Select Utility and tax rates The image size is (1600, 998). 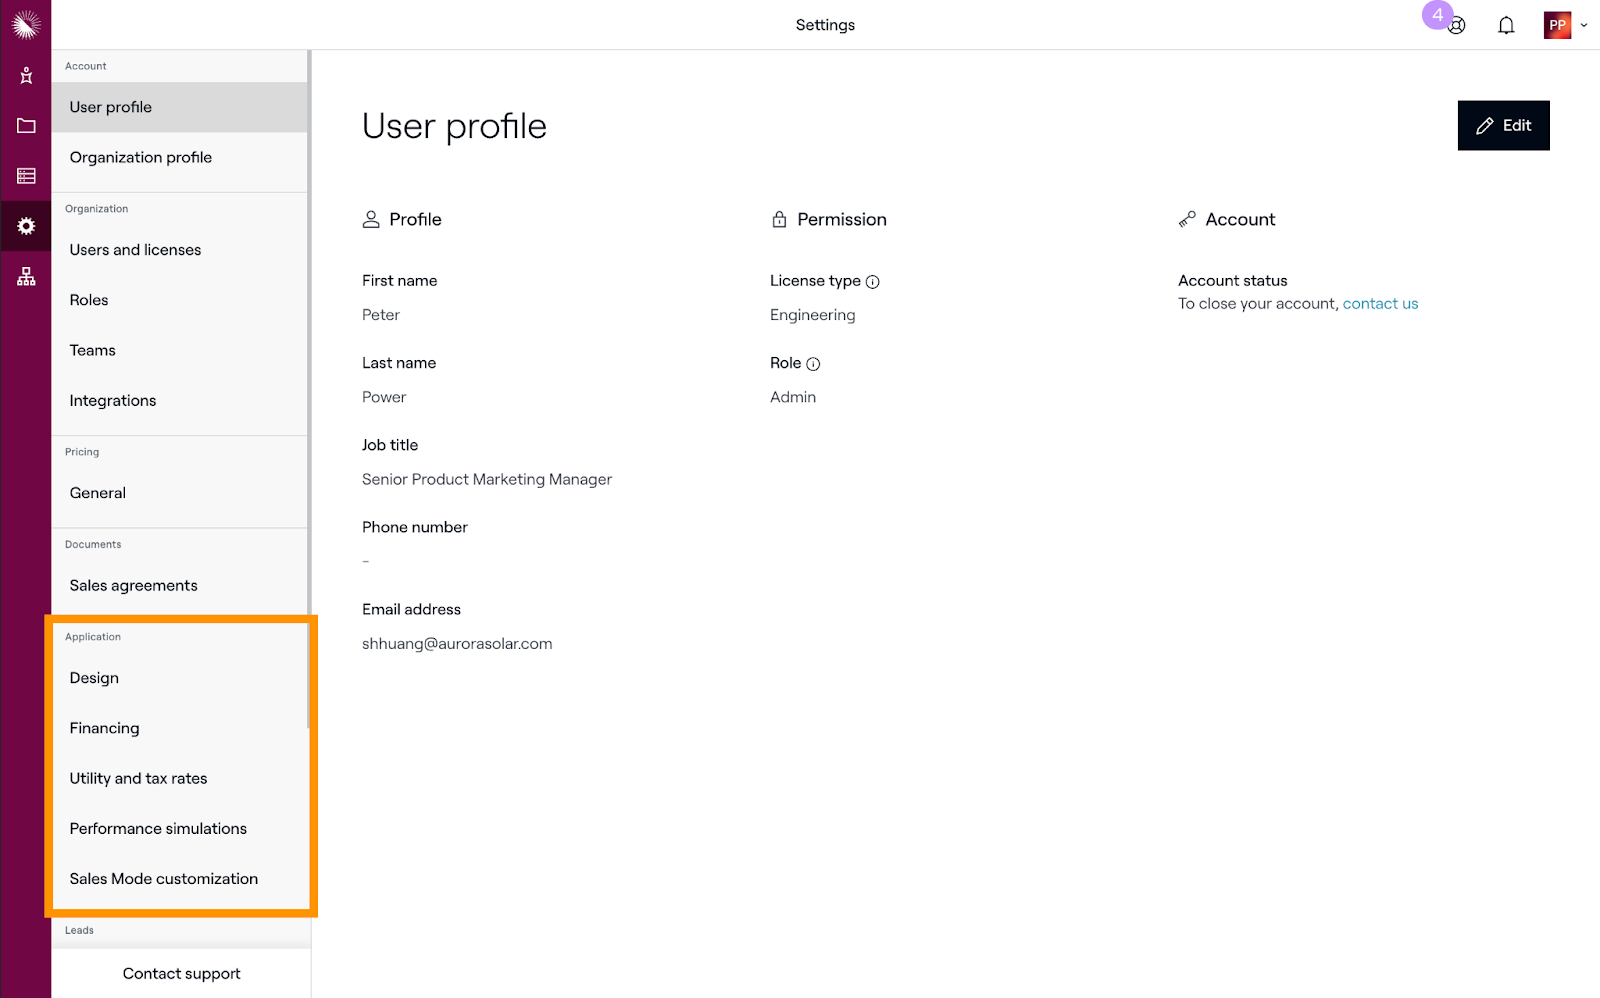coord(138,779)
